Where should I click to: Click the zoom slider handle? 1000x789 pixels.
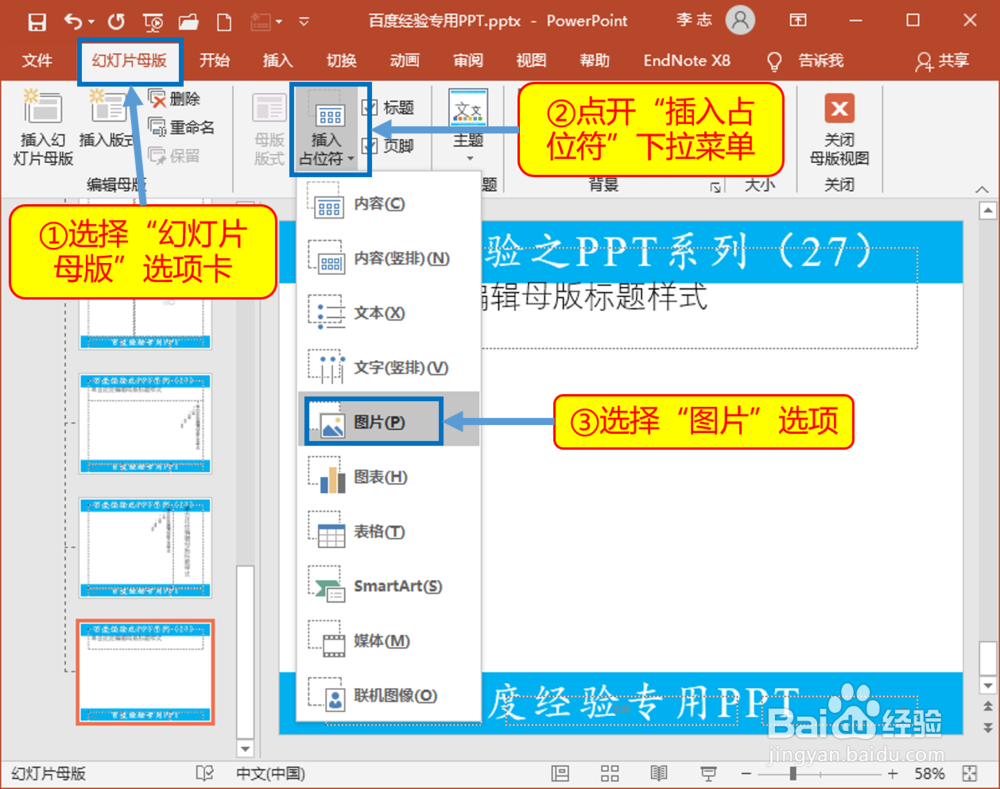click(x=793, y=774)
